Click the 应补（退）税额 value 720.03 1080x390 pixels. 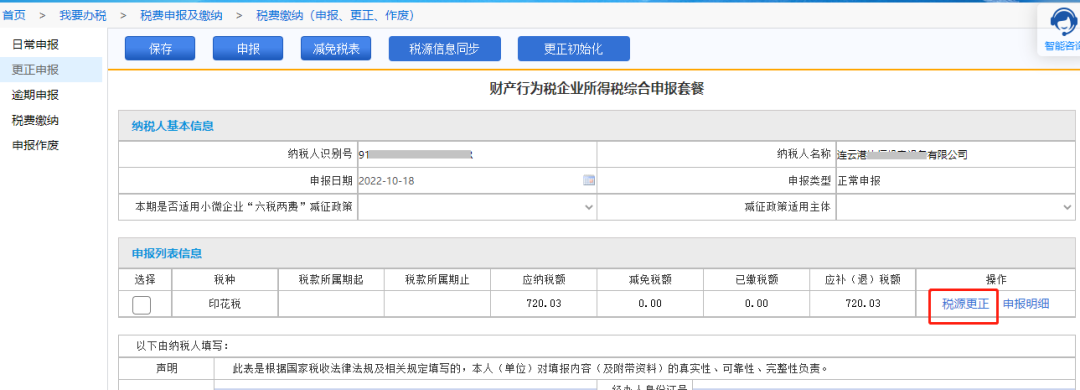862,303
